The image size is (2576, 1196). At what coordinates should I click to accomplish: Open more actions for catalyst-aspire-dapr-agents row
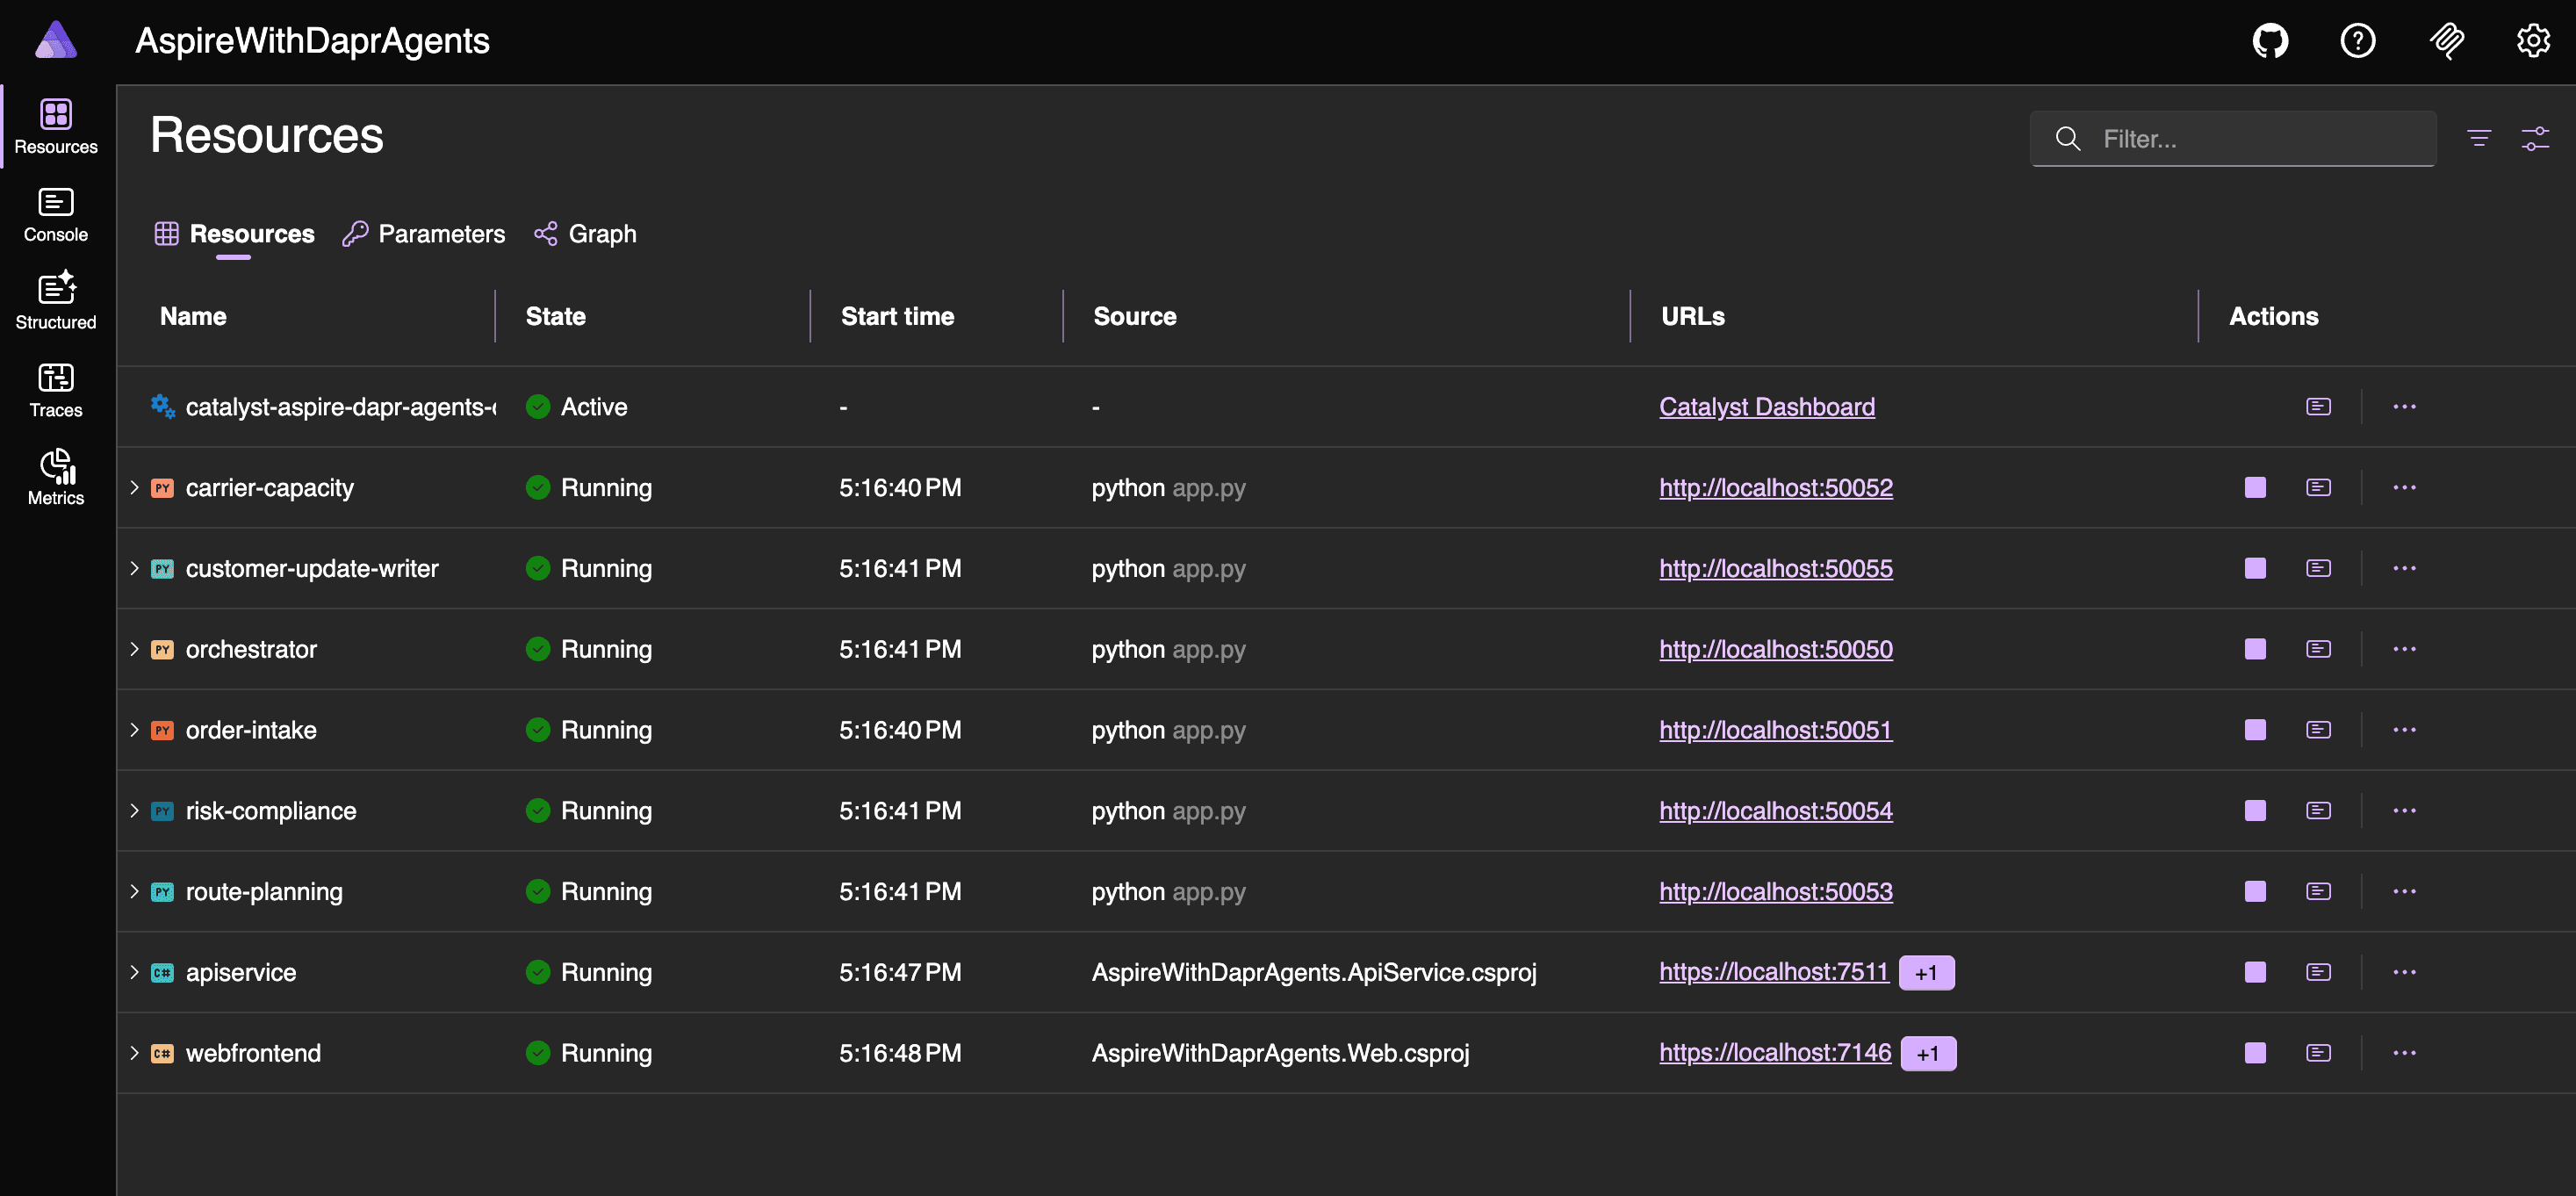click(x=2404, y=407)
